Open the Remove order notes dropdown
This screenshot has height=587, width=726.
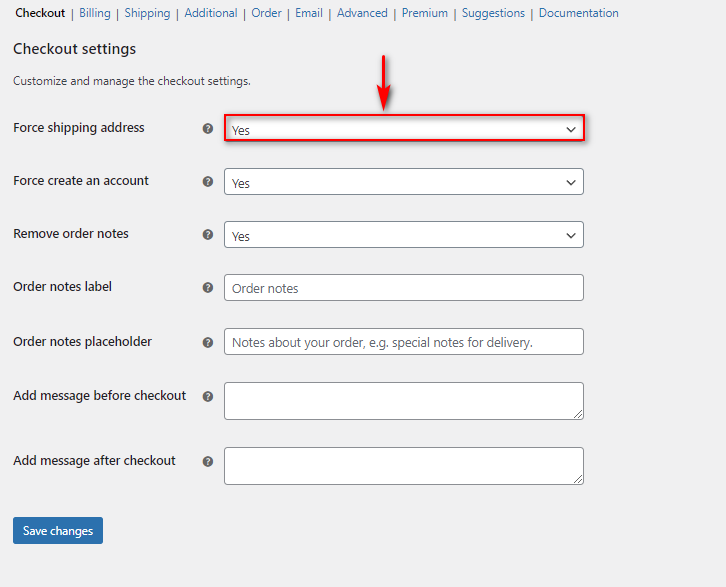[x=404, y=235]
